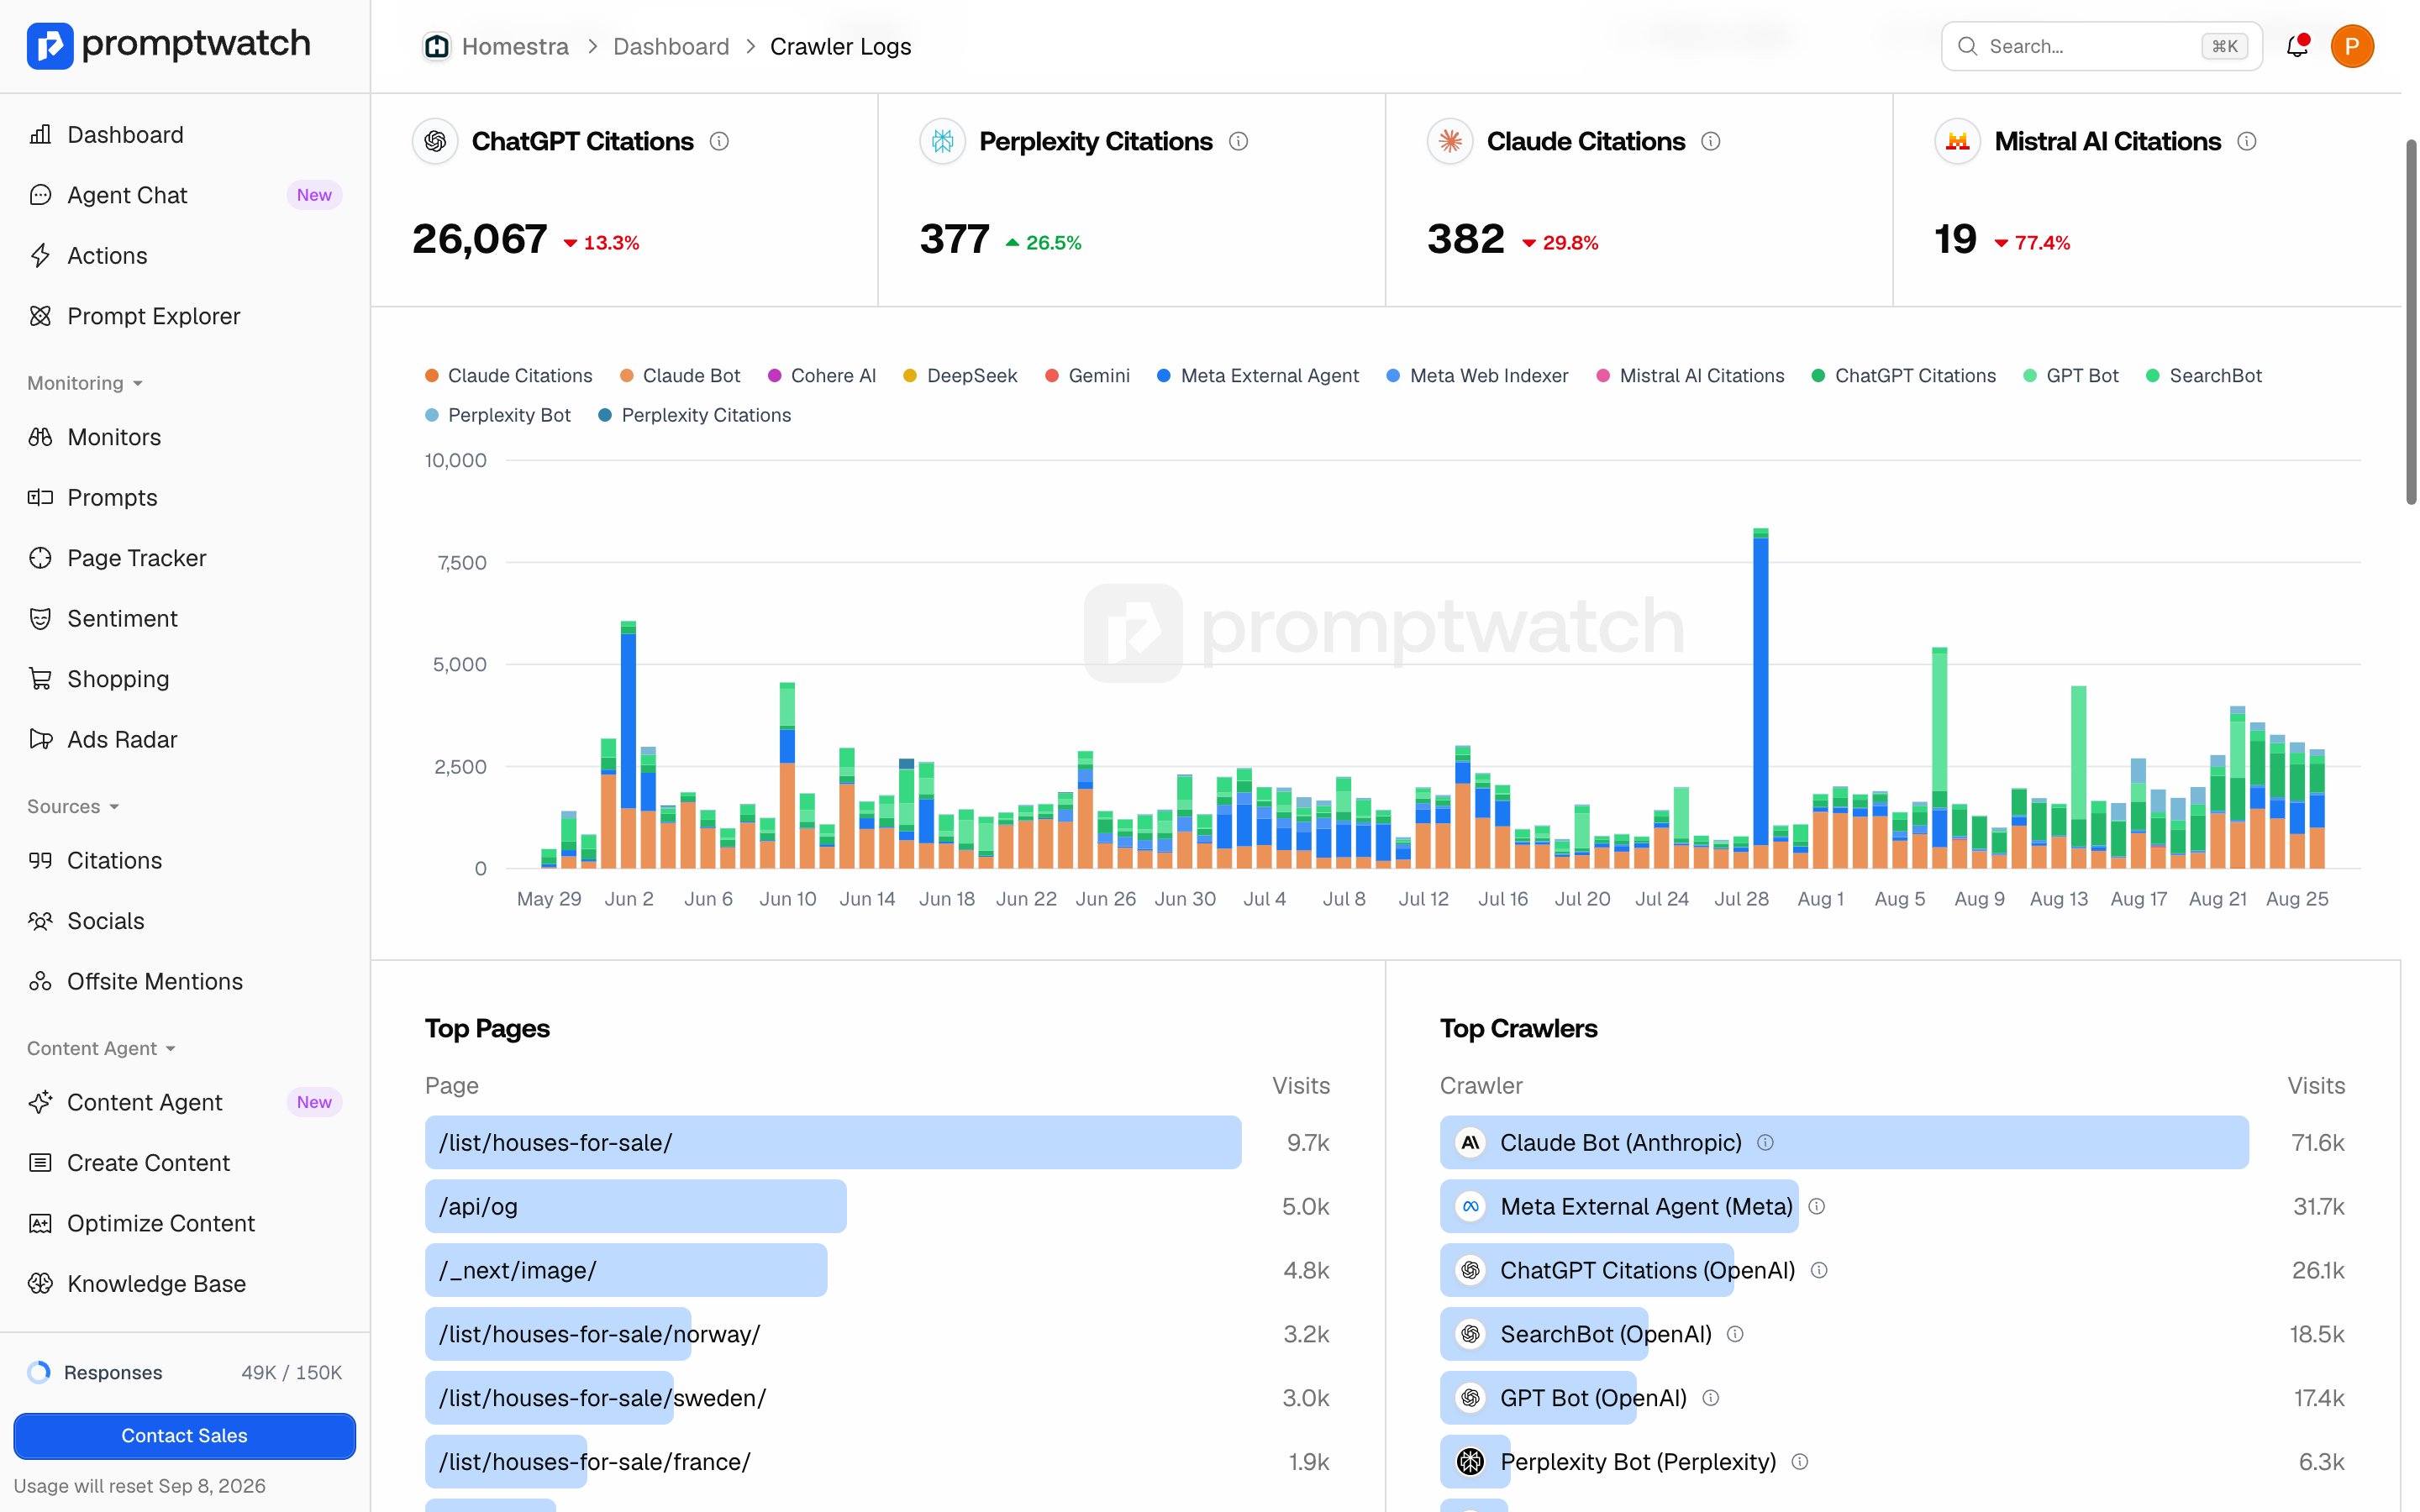
Task: Click the /api/og visits bar
Action: pyautogui.click(x=635, y=1206)
